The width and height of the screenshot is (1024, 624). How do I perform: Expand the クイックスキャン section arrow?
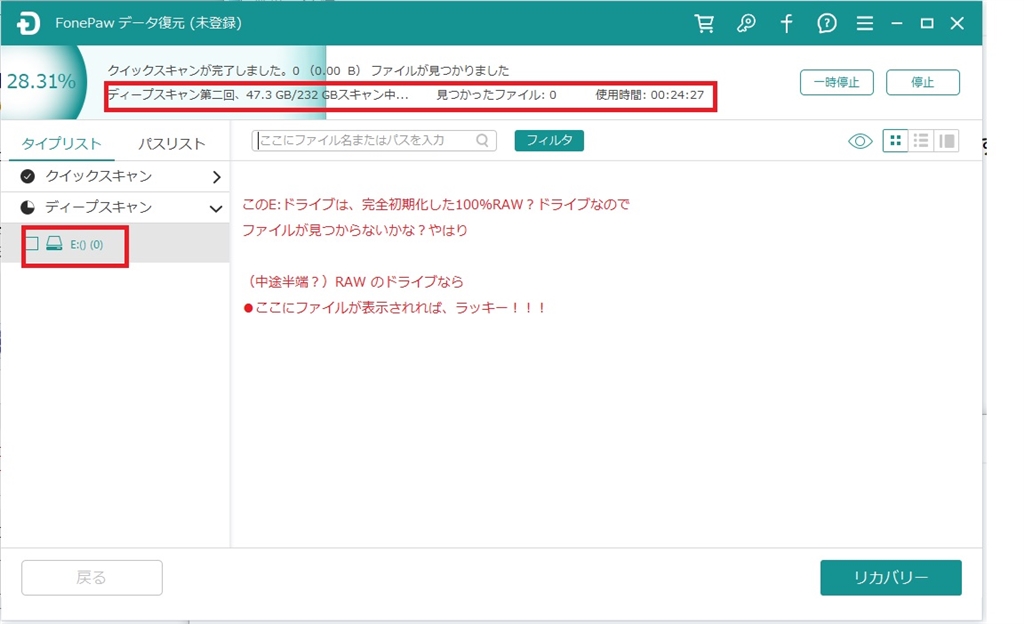pyautogui.click(x=217, y=177)
